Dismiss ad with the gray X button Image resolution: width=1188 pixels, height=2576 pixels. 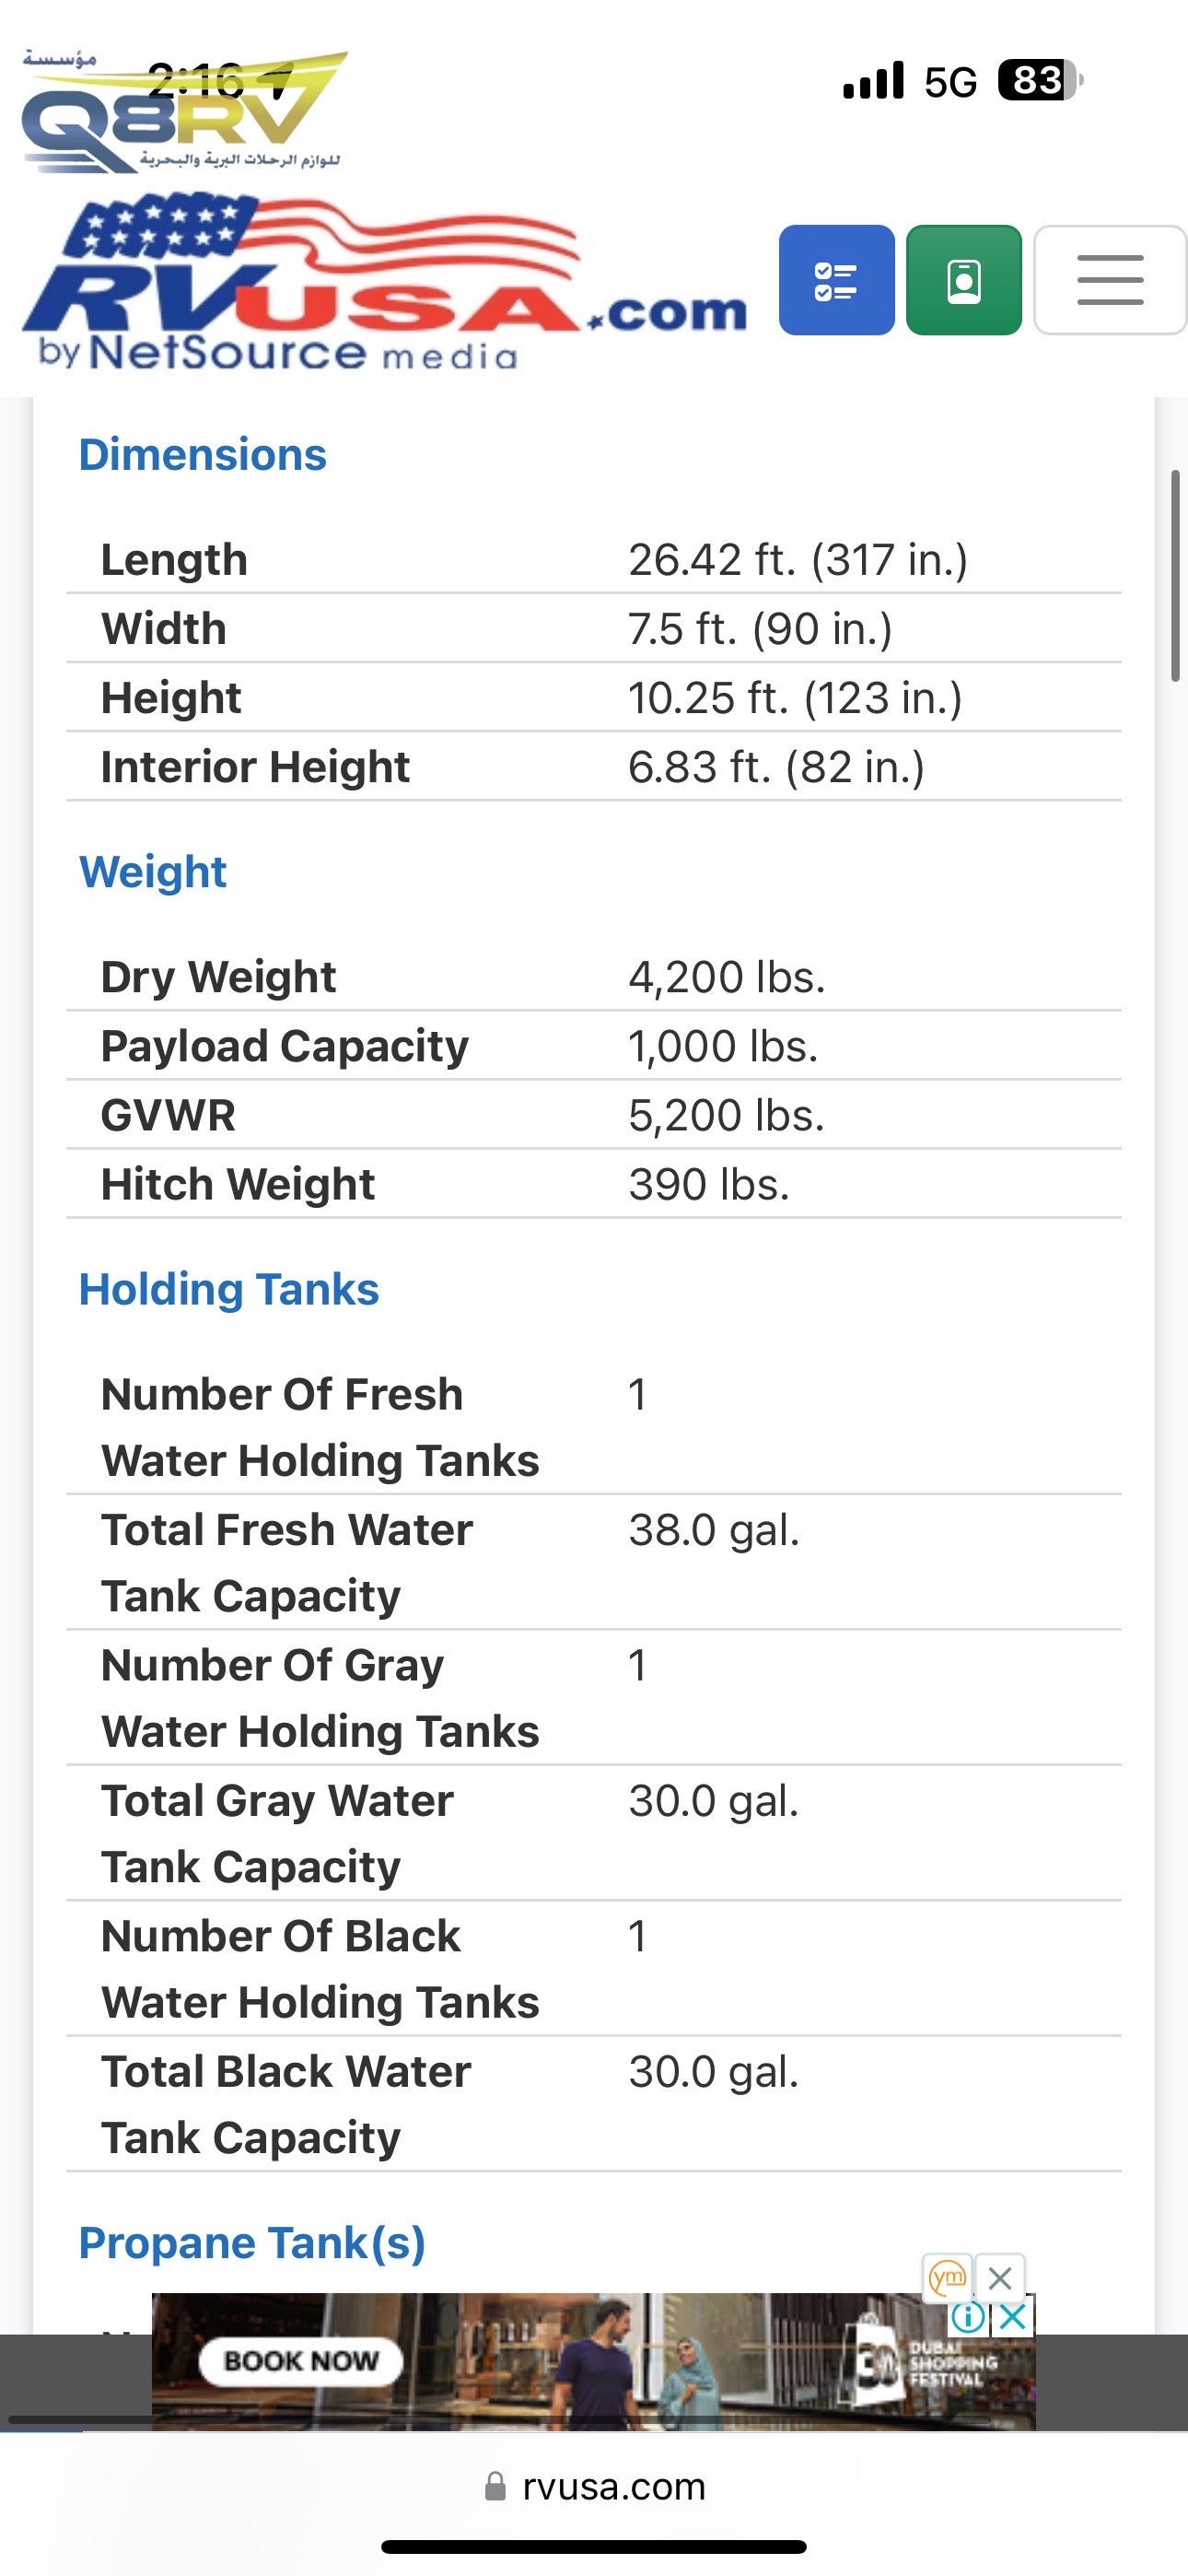point(999,2278)
